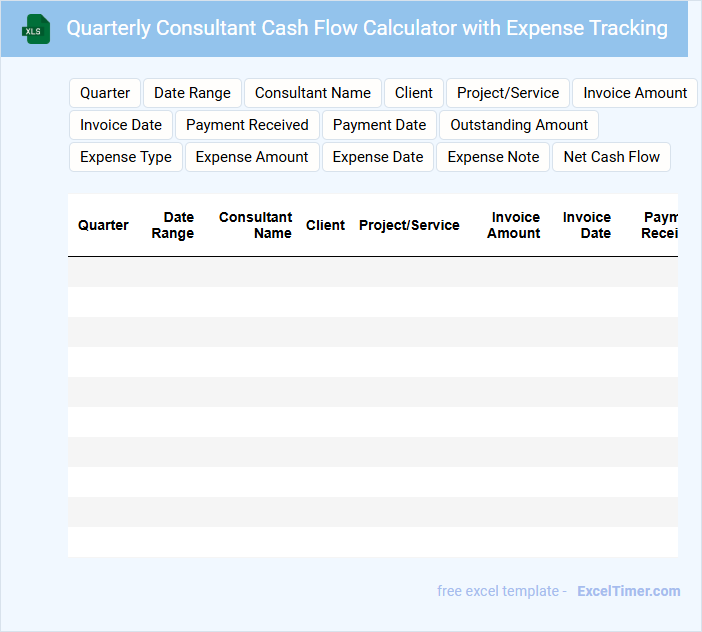702x632 pixels.
Task: Click the Net Cash Flow tag
Action: (611, 157)
